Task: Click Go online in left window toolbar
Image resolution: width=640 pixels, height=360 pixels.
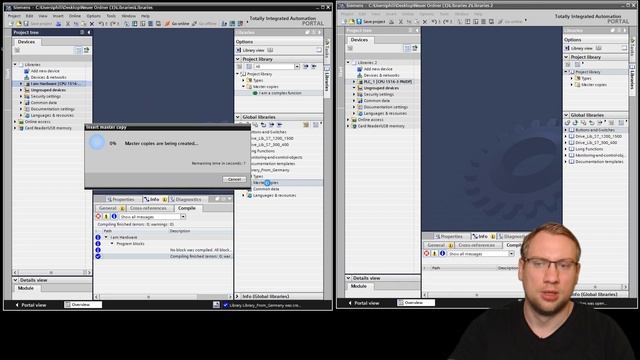Action: click(x=177, y=24)
